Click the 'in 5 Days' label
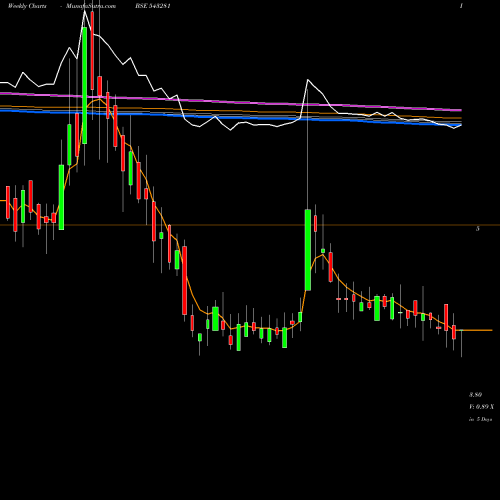Screen dimensions: 500x500 click(x=481, y=419)
